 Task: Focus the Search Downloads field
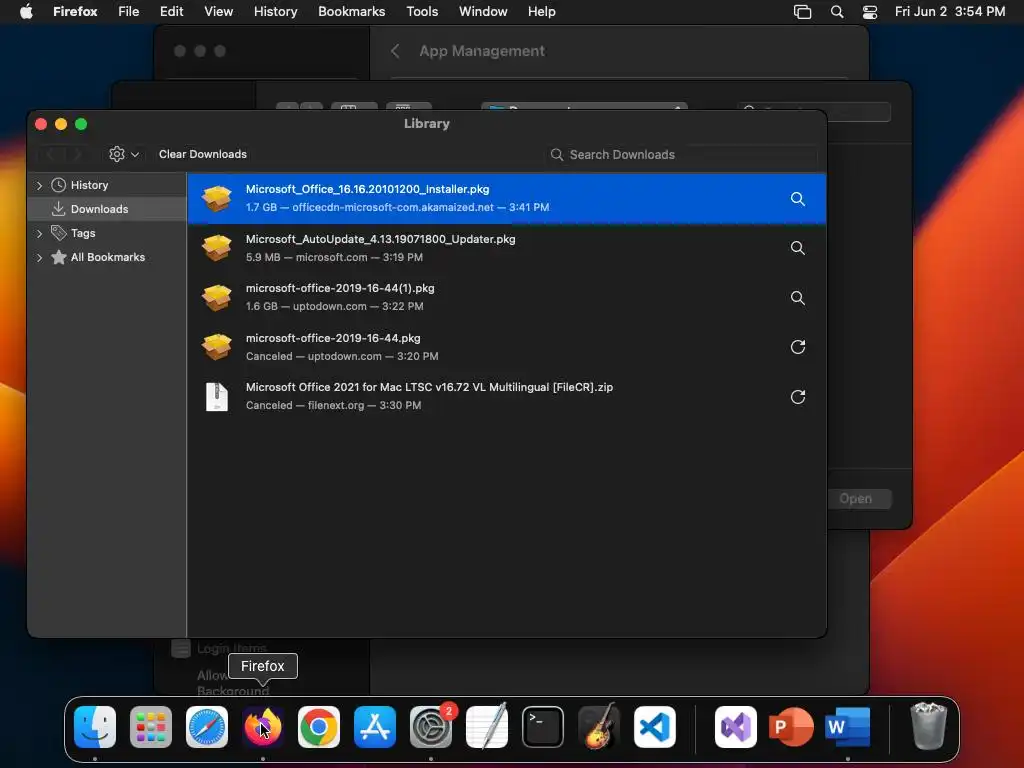[682, 155]
